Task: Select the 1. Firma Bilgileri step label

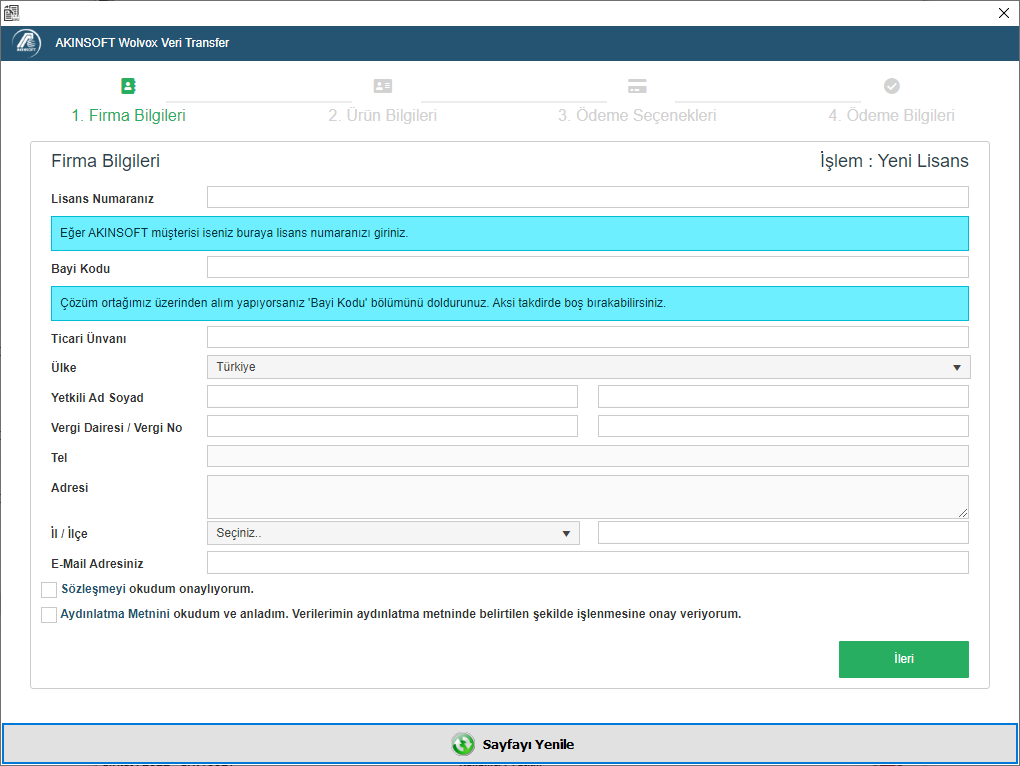Action: coord(128,116)
